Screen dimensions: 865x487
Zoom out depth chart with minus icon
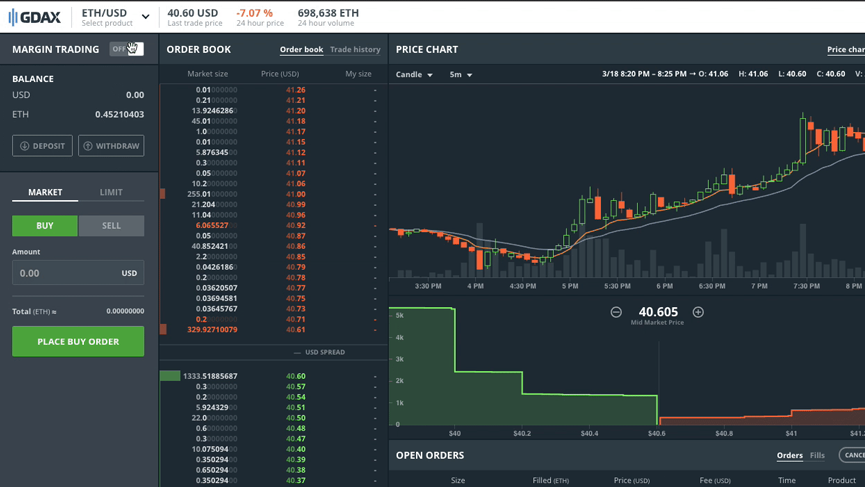click(x=616, y=312)
